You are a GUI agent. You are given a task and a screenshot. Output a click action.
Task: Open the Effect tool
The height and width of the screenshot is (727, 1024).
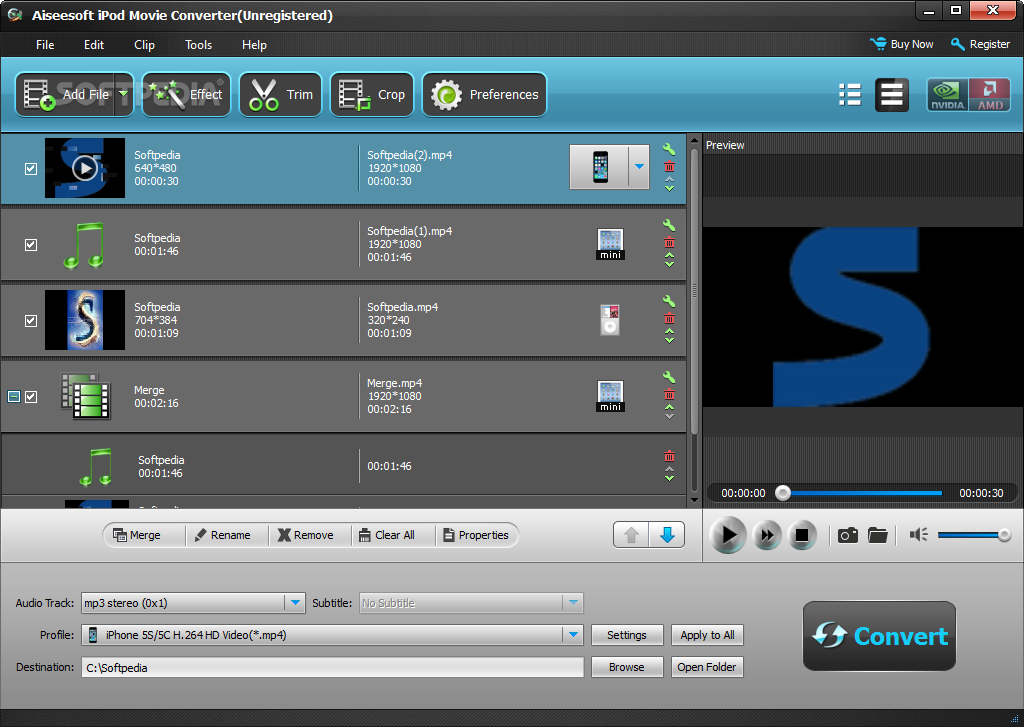coord(186,95)
